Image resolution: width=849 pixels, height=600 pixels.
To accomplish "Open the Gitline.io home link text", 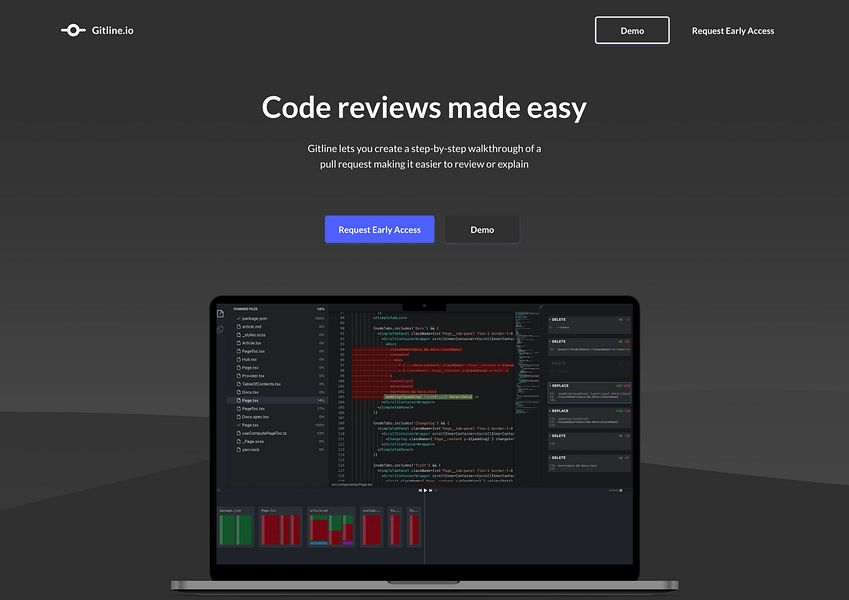I will pos(113,30).
